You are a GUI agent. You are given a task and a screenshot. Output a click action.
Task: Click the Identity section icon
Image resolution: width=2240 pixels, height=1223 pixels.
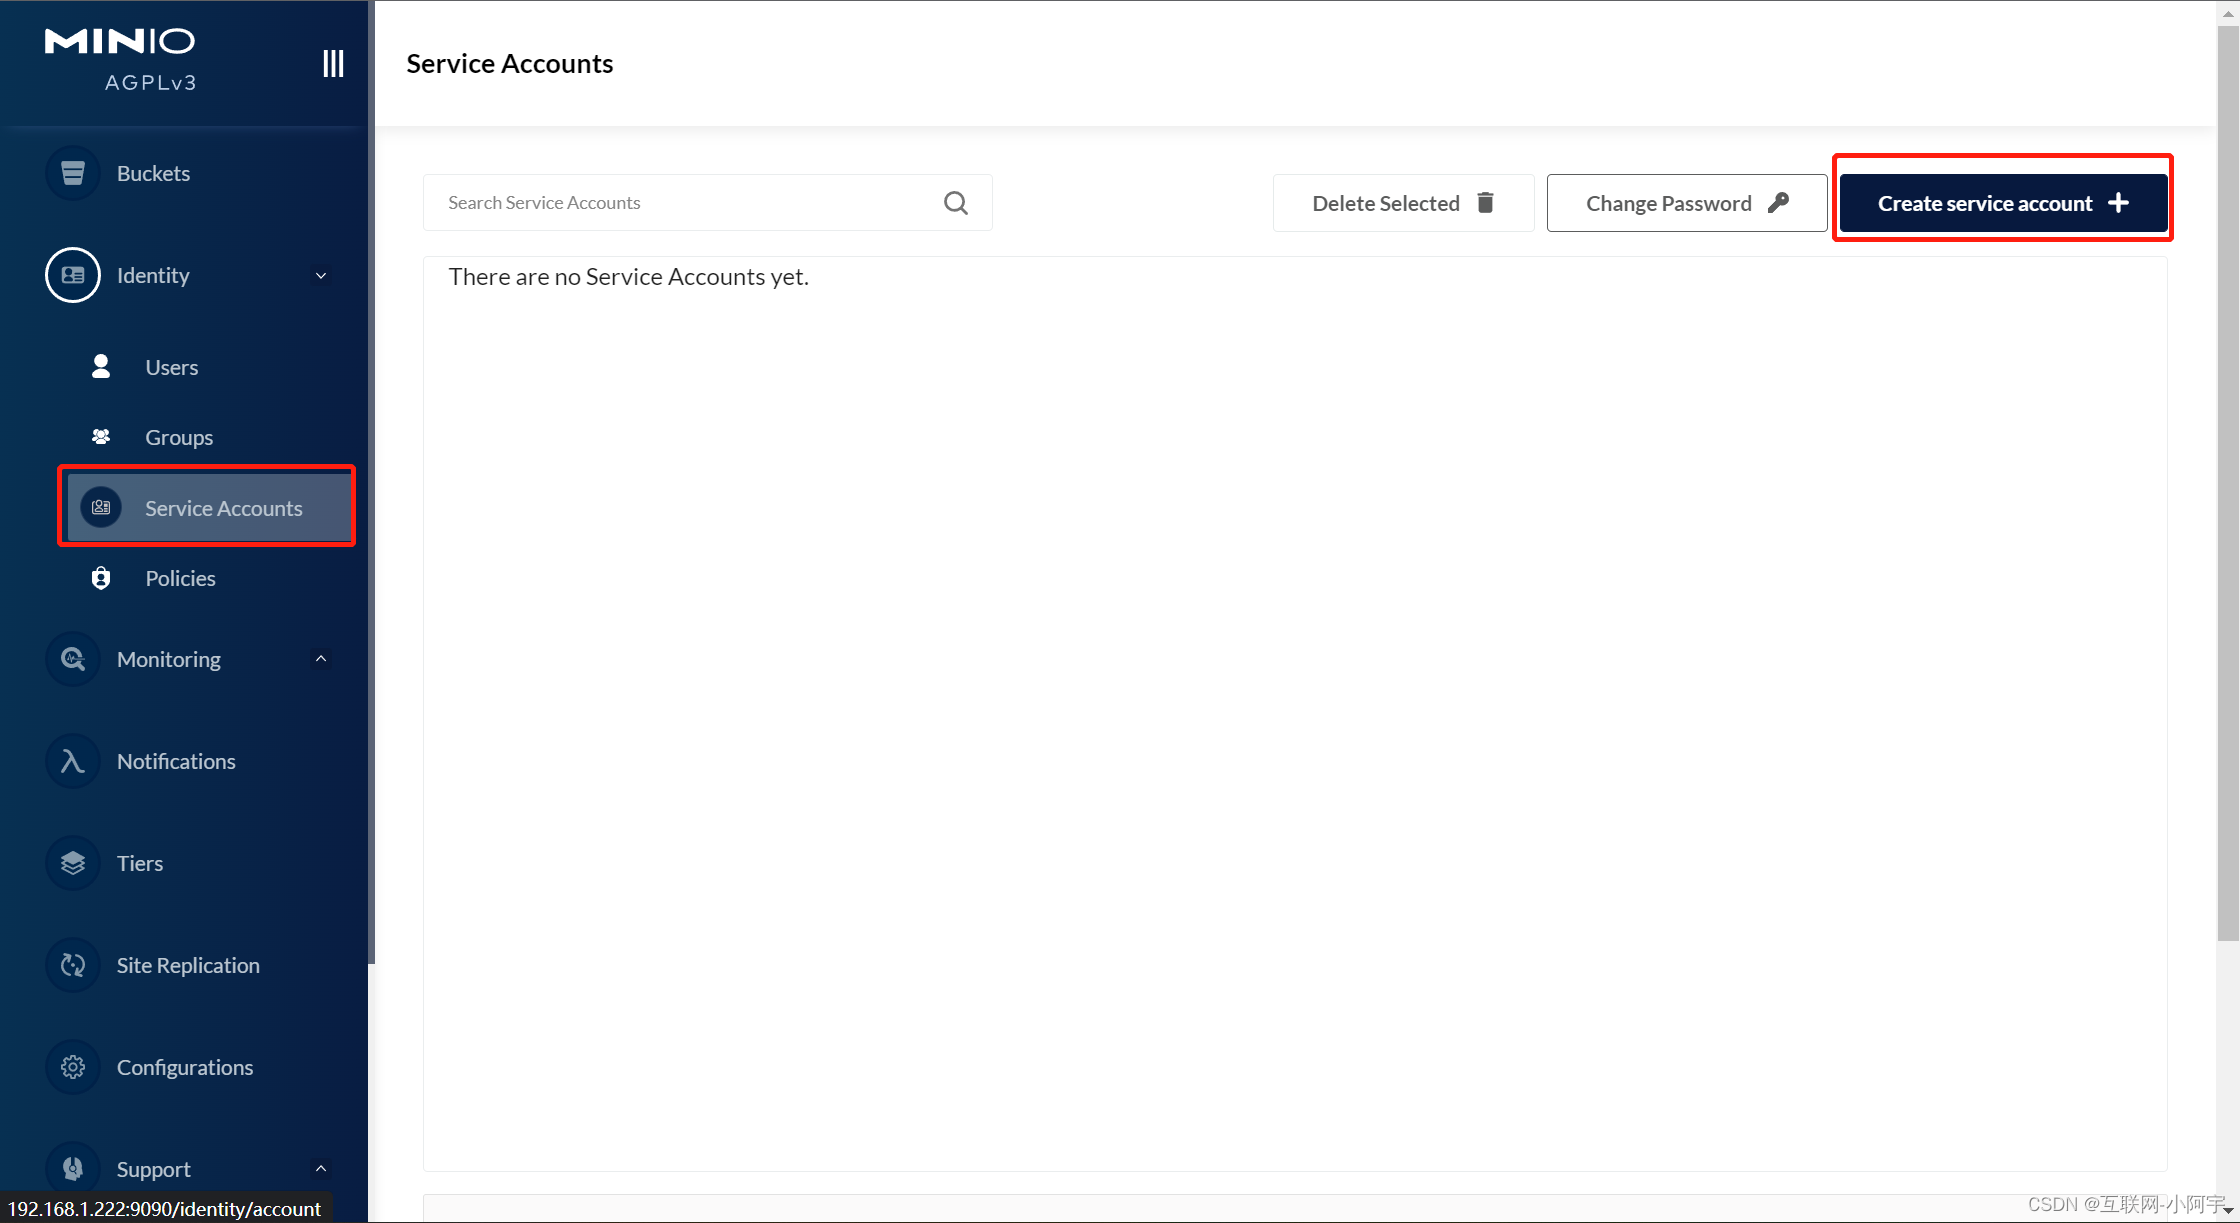tap(73, 275)
